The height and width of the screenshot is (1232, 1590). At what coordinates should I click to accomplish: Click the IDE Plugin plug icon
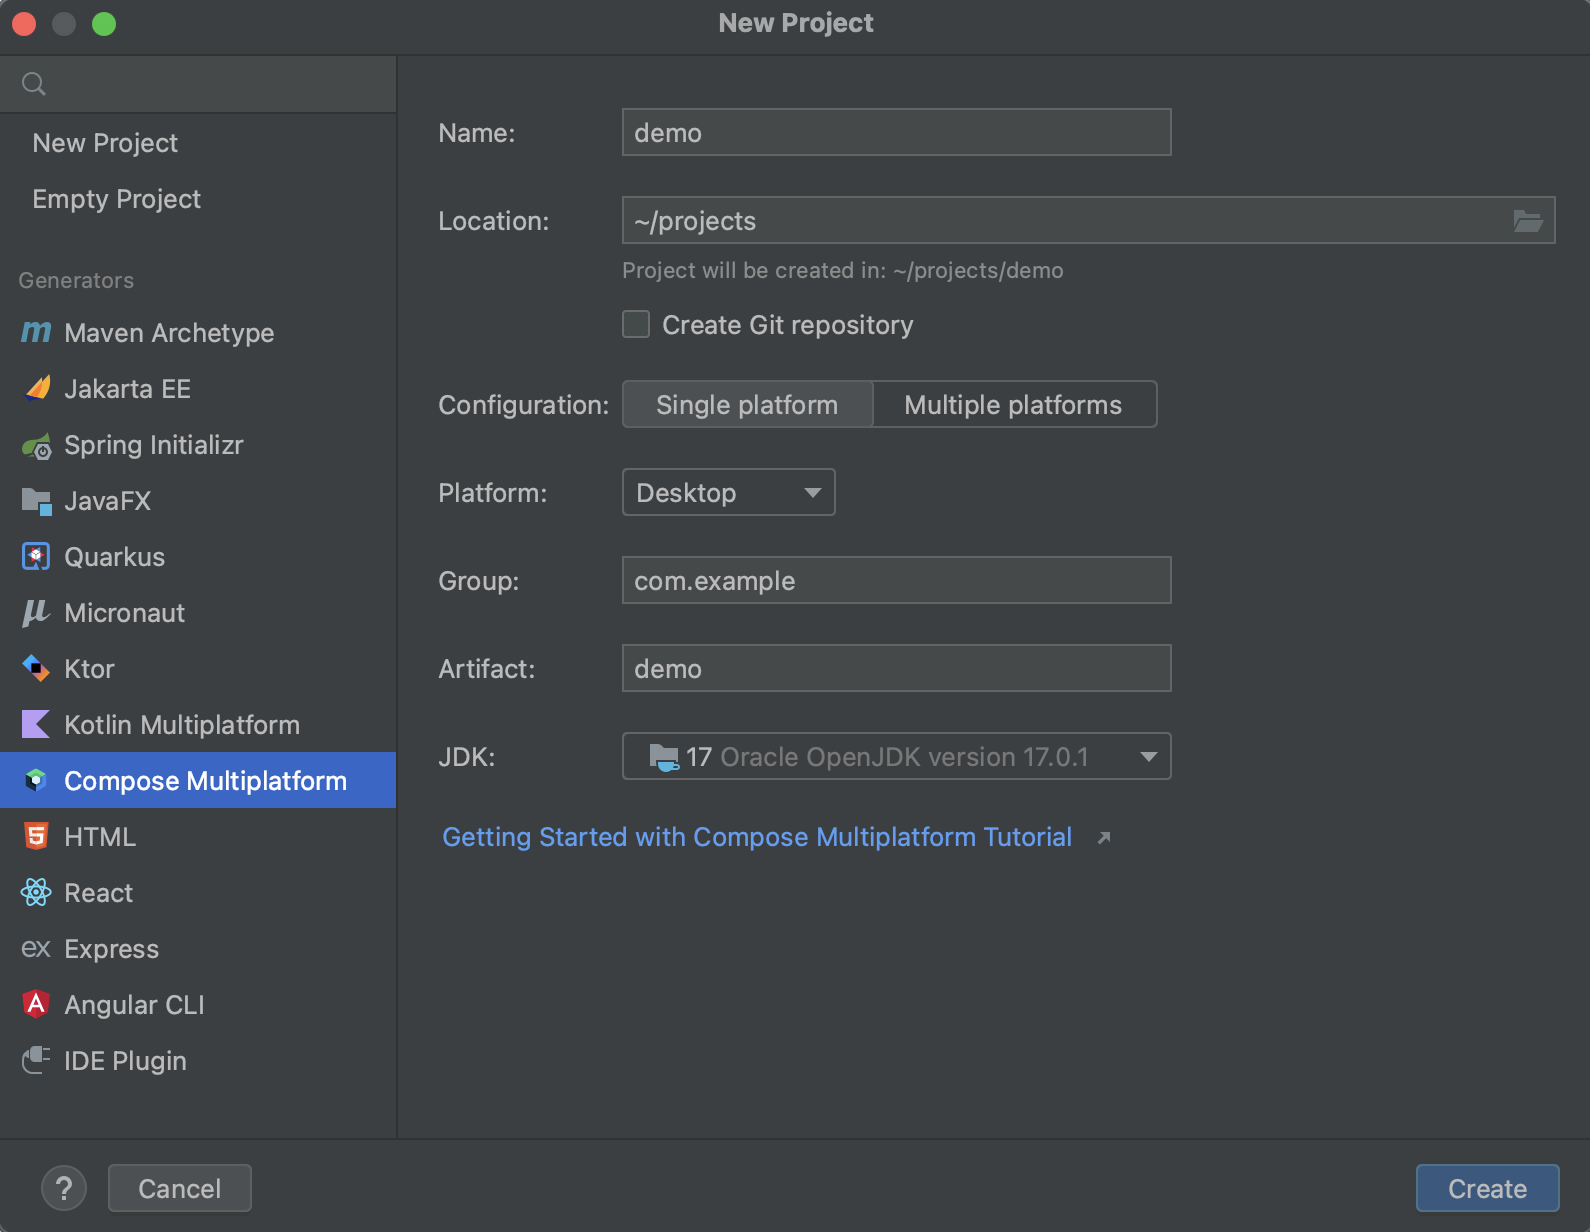tap(36, 1060)
